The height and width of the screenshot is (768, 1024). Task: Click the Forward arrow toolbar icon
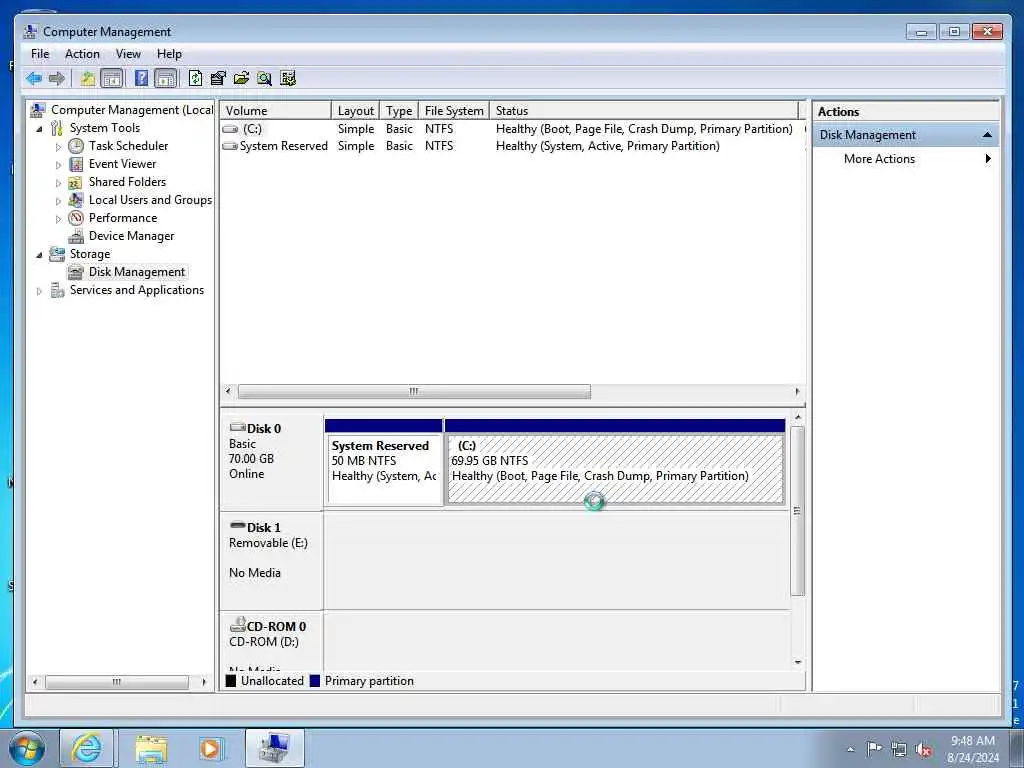click(57, 79)
